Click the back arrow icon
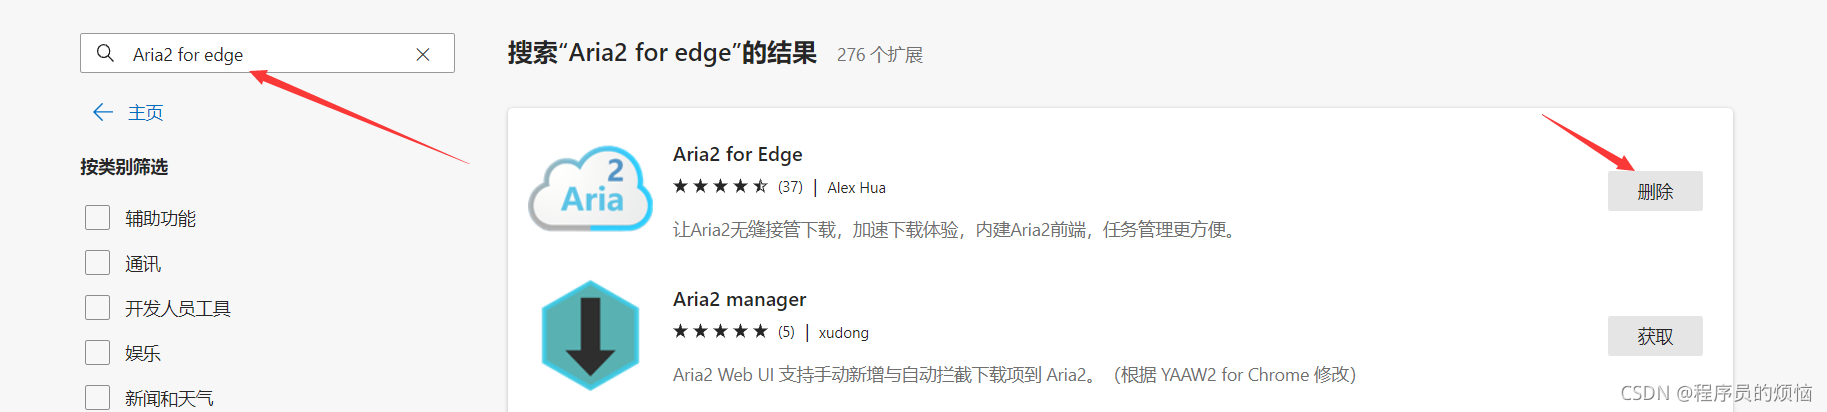Image resolution: width=1827 pixels, height=412 pixels. (x=102, y=112)
